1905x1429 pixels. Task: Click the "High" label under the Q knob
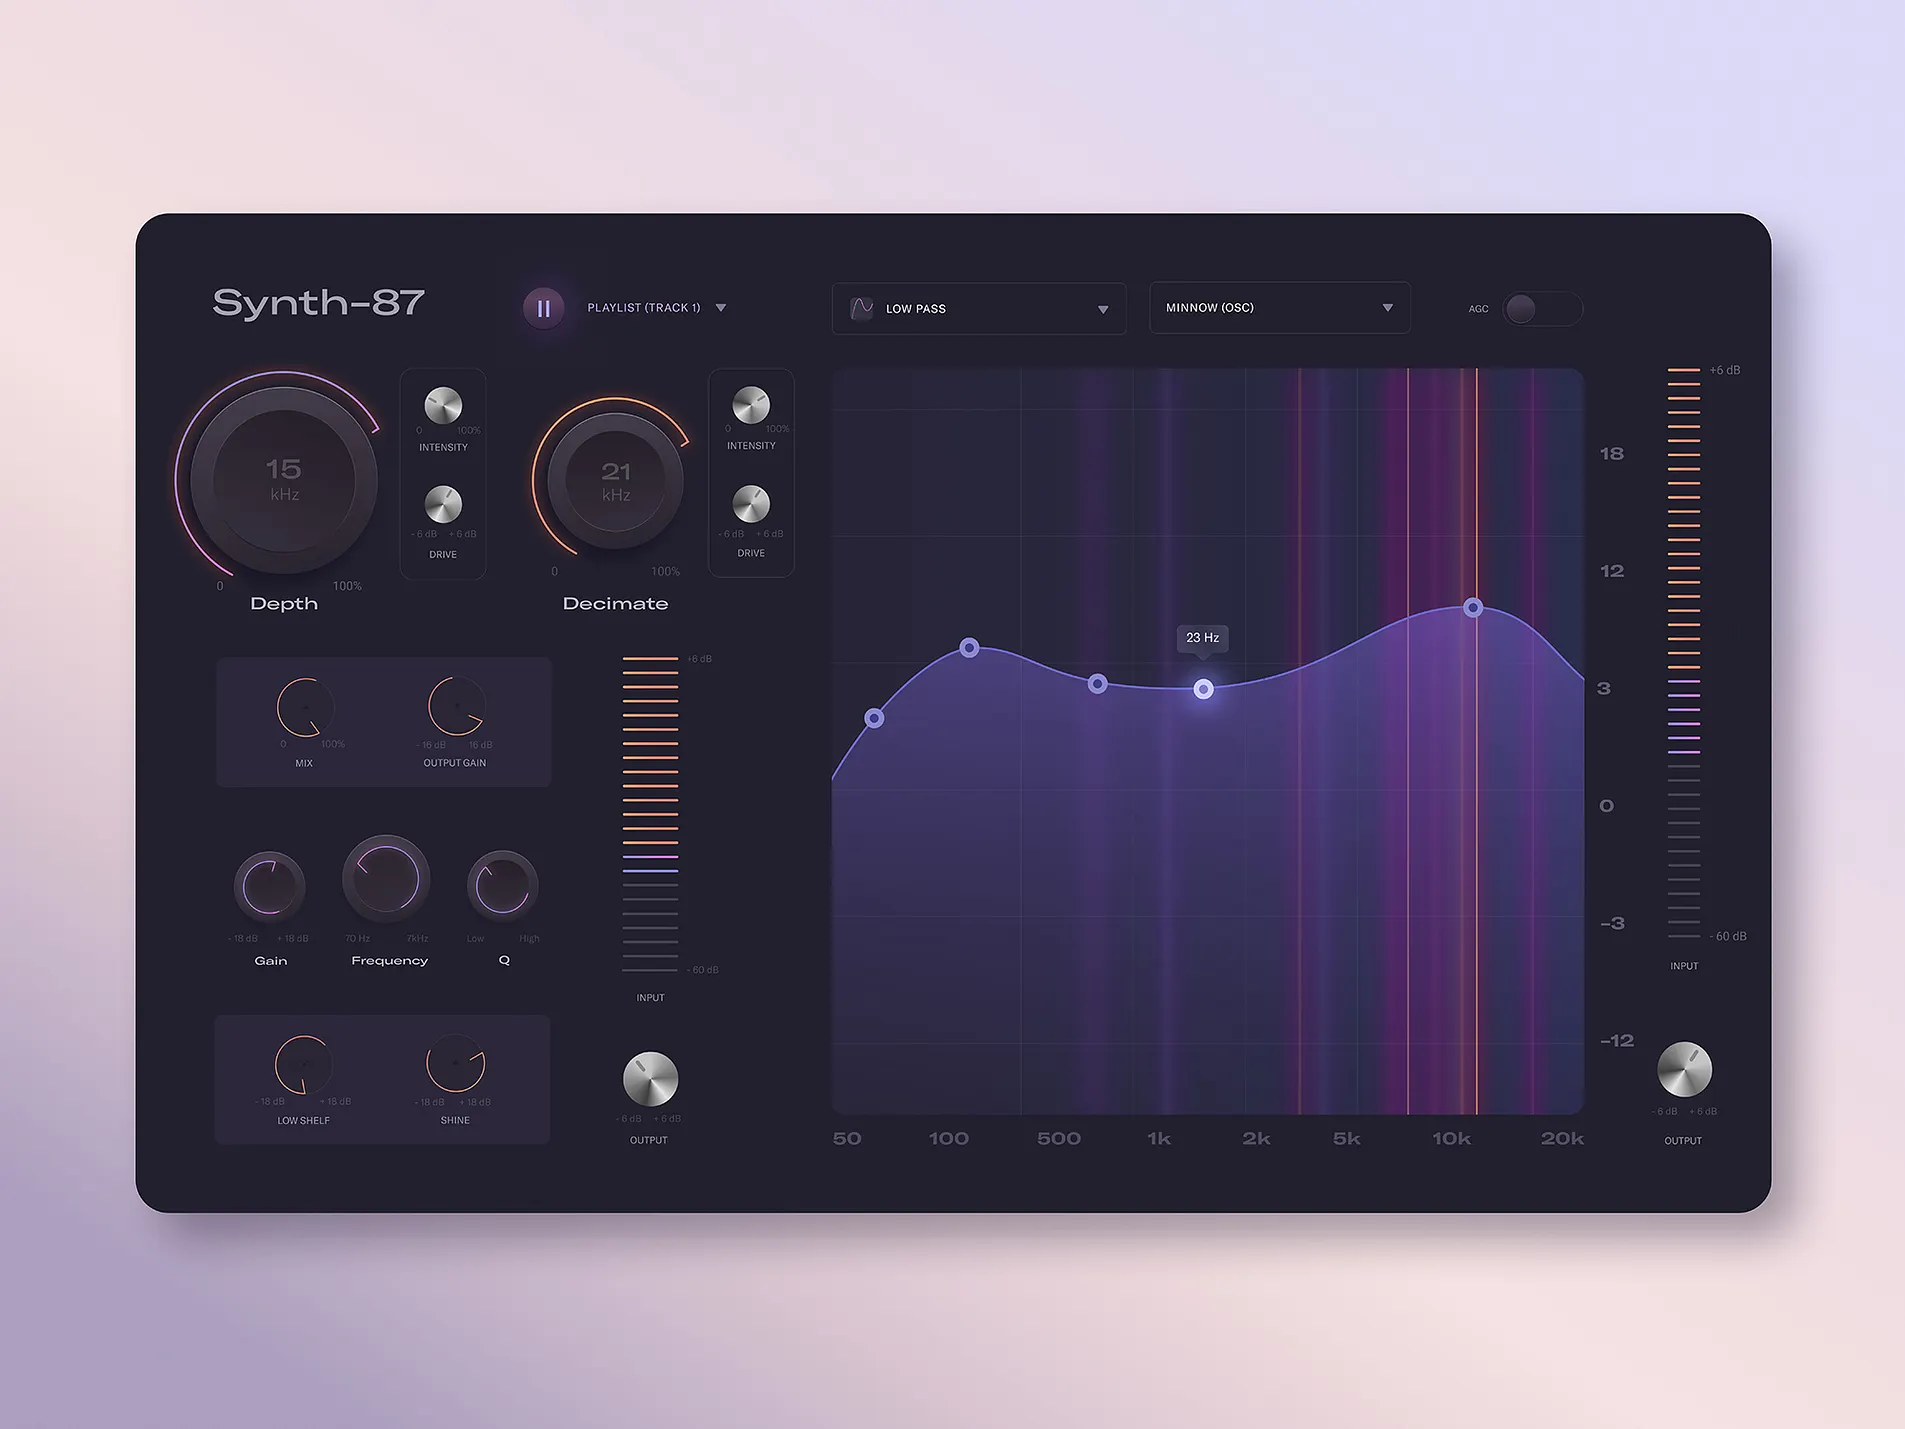pos(529,939)
